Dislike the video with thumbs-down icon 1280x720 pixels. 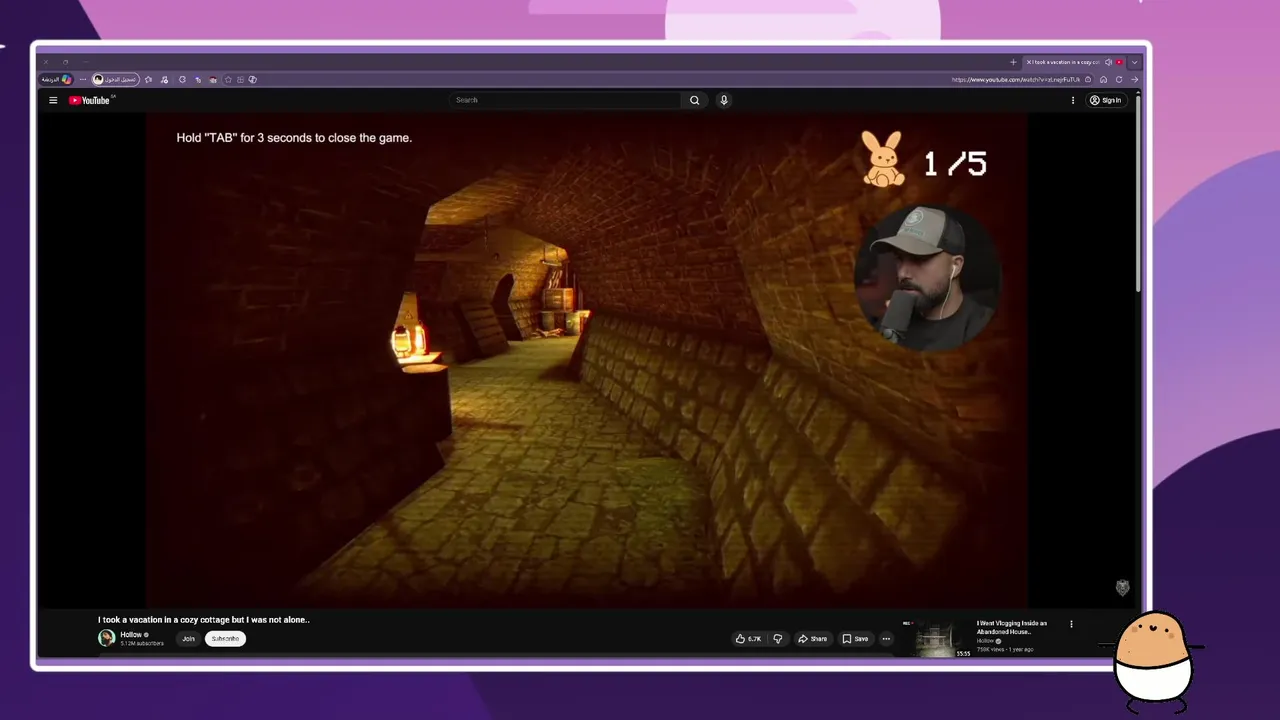point(777,639)
